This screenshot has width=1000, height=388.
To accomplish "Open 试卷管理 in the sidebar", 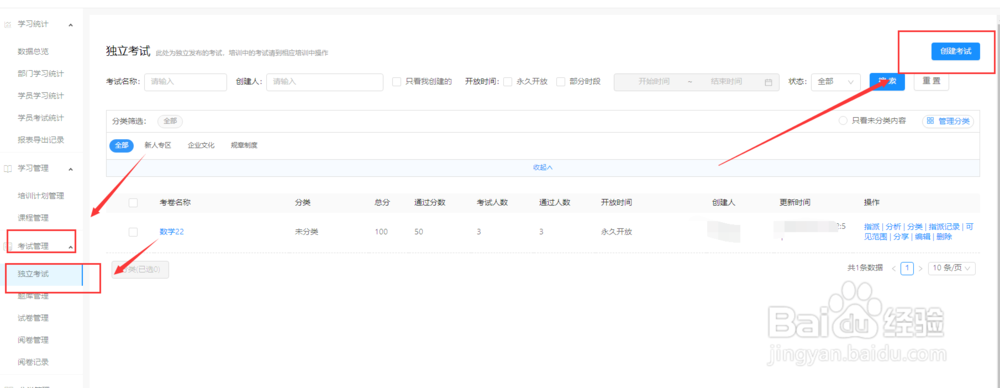I will pyautogui.click(x=33, y=318).
